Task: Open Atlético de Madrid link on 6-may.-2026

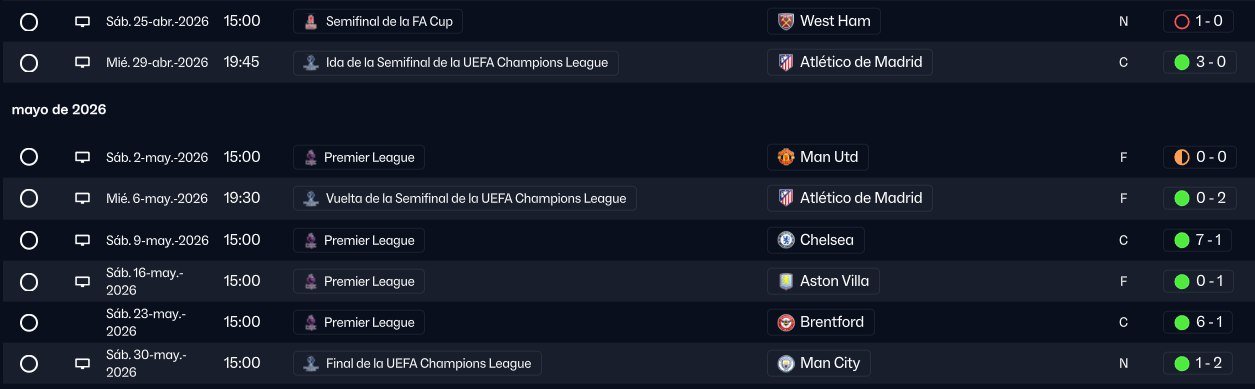Action: point(850,198)
